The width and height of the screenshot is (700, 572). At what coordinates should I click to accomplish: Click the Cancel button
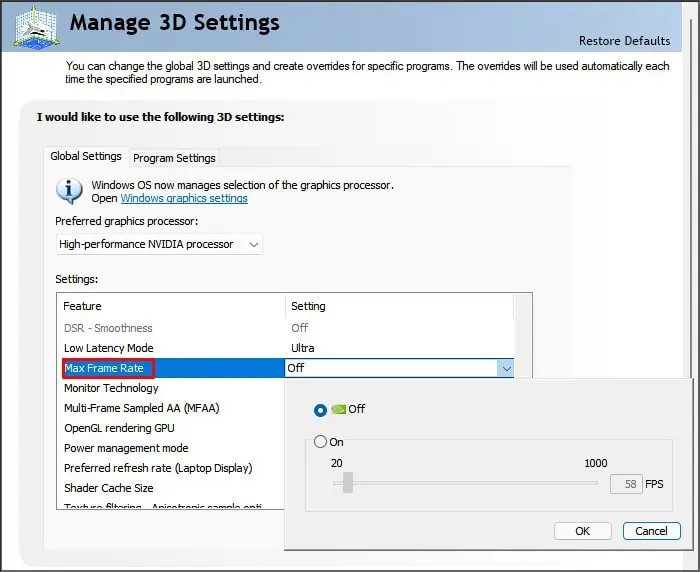651,531
